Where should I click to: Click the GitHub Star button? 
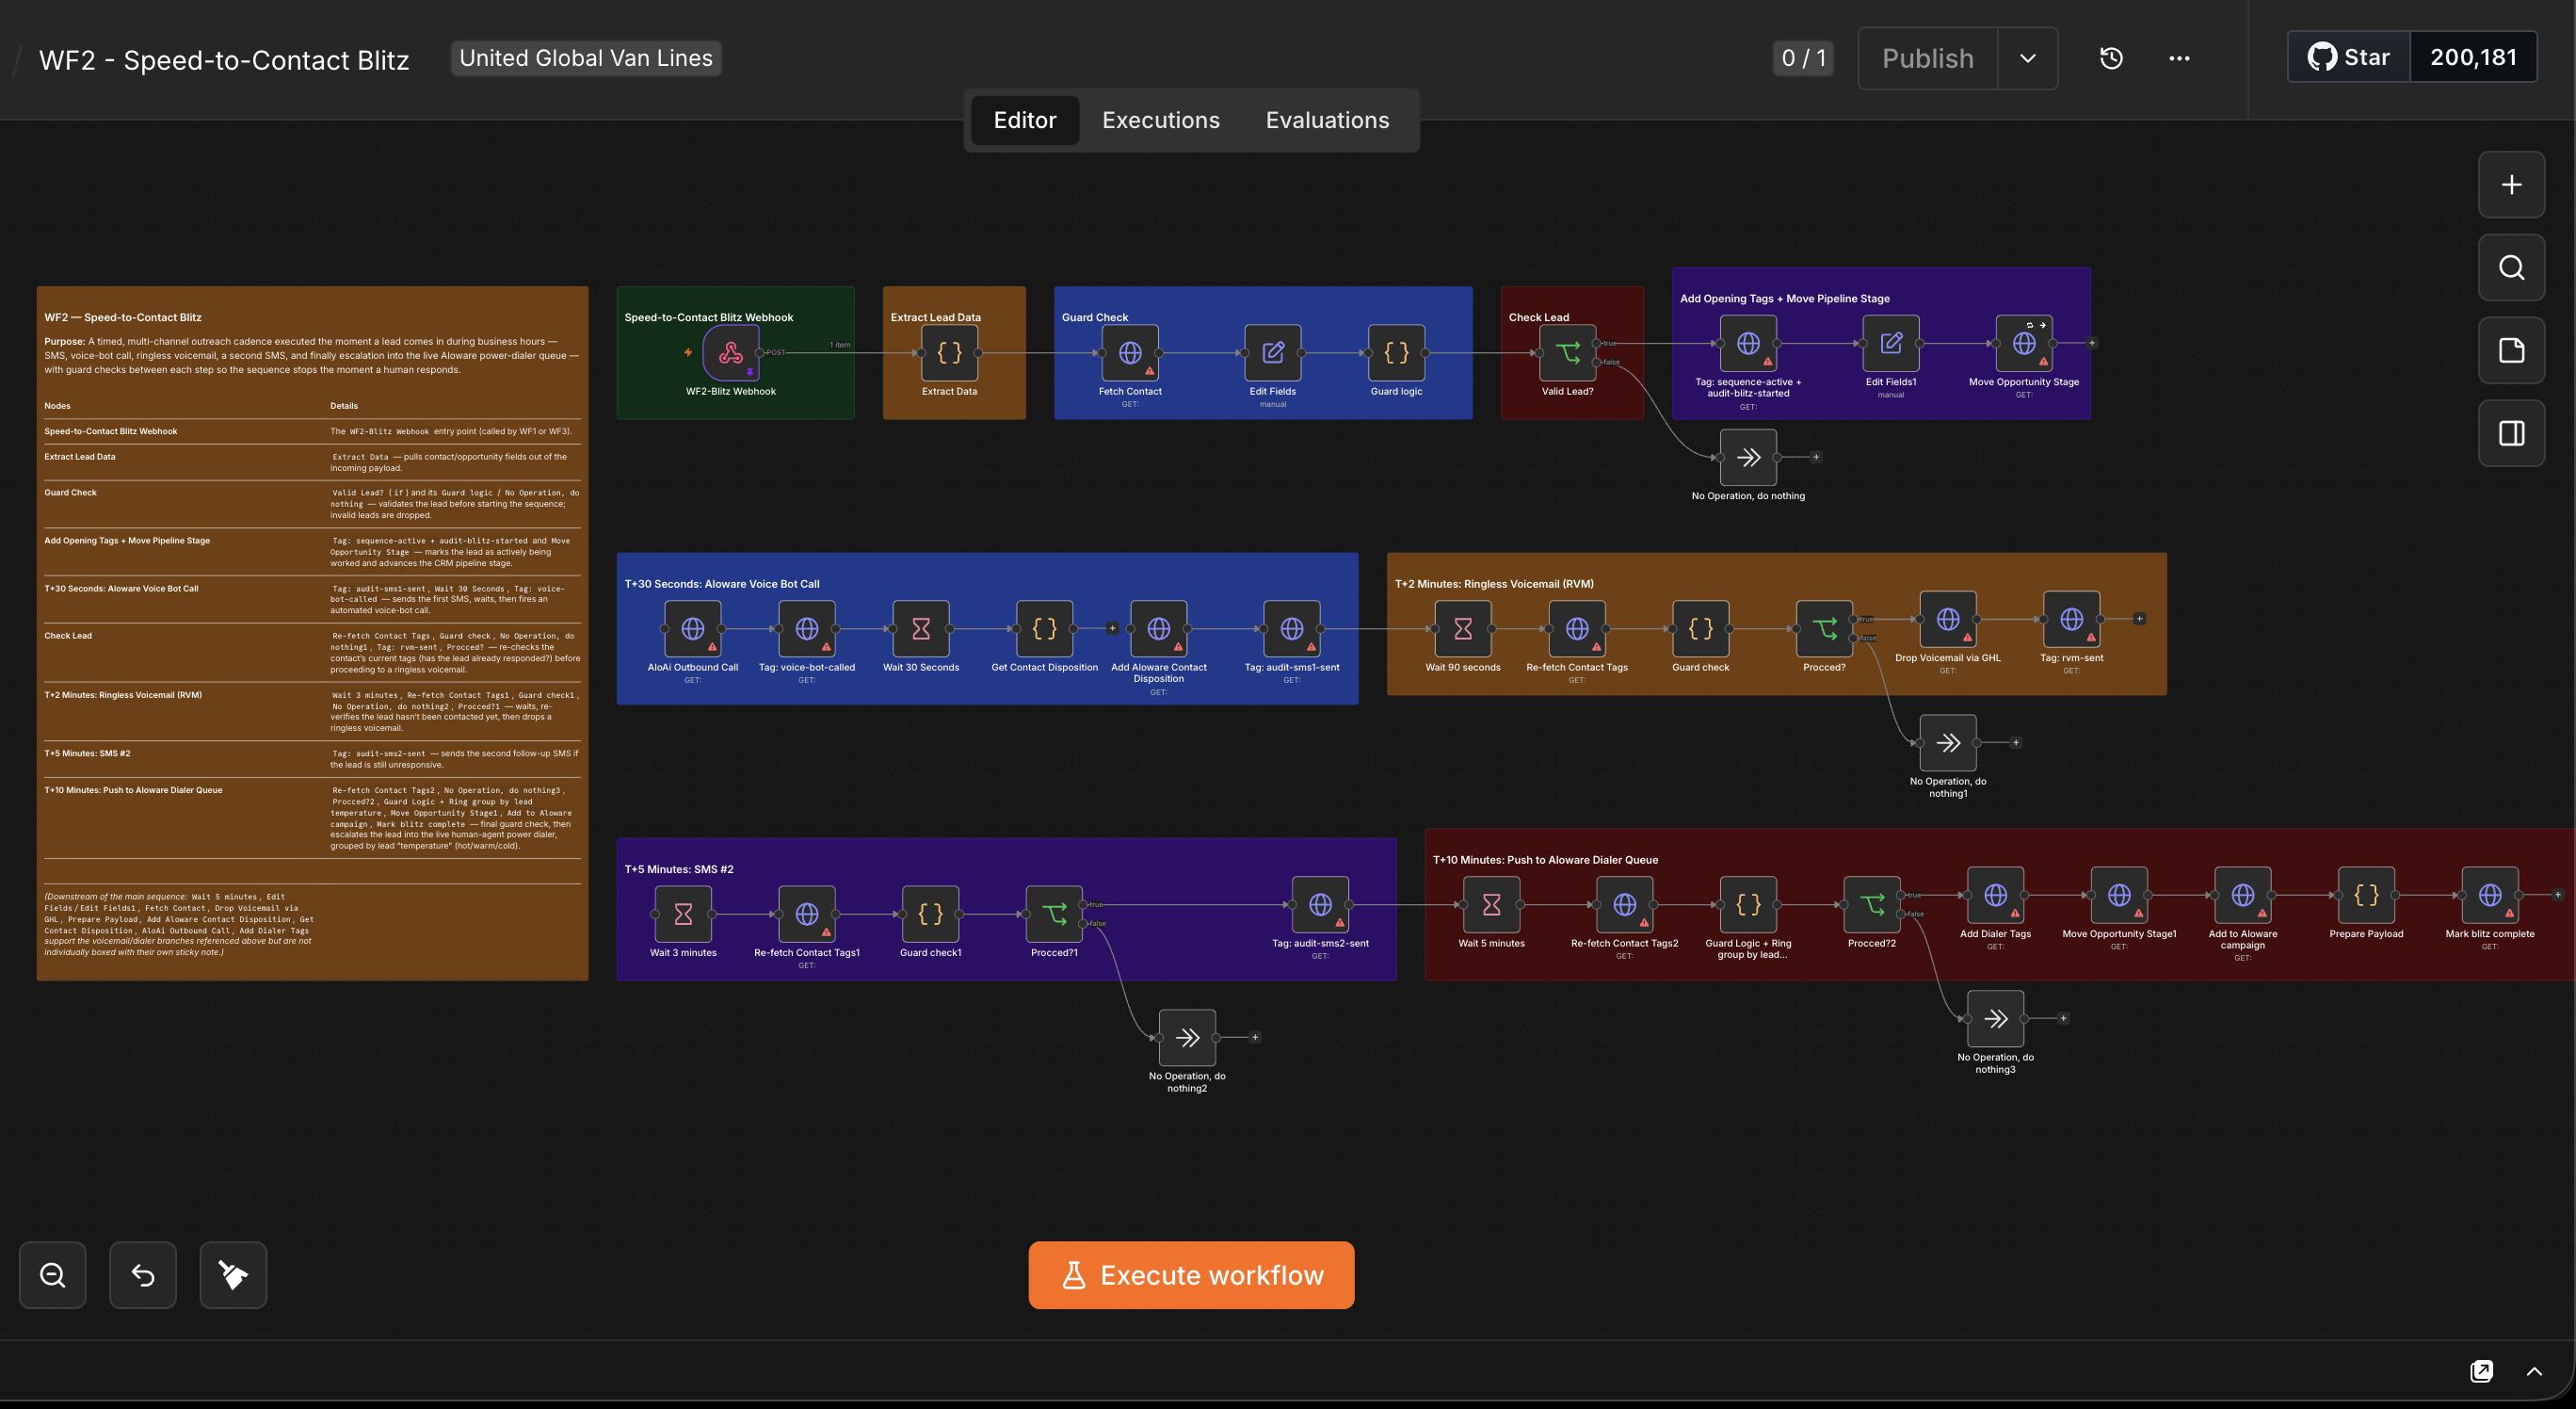click(x=2349, y=57)
